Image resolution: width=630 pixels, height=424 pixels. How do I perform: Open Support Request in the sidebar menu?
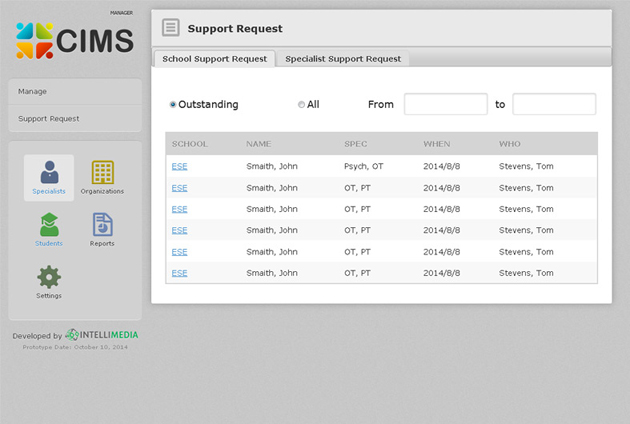(x=75, y=118)
